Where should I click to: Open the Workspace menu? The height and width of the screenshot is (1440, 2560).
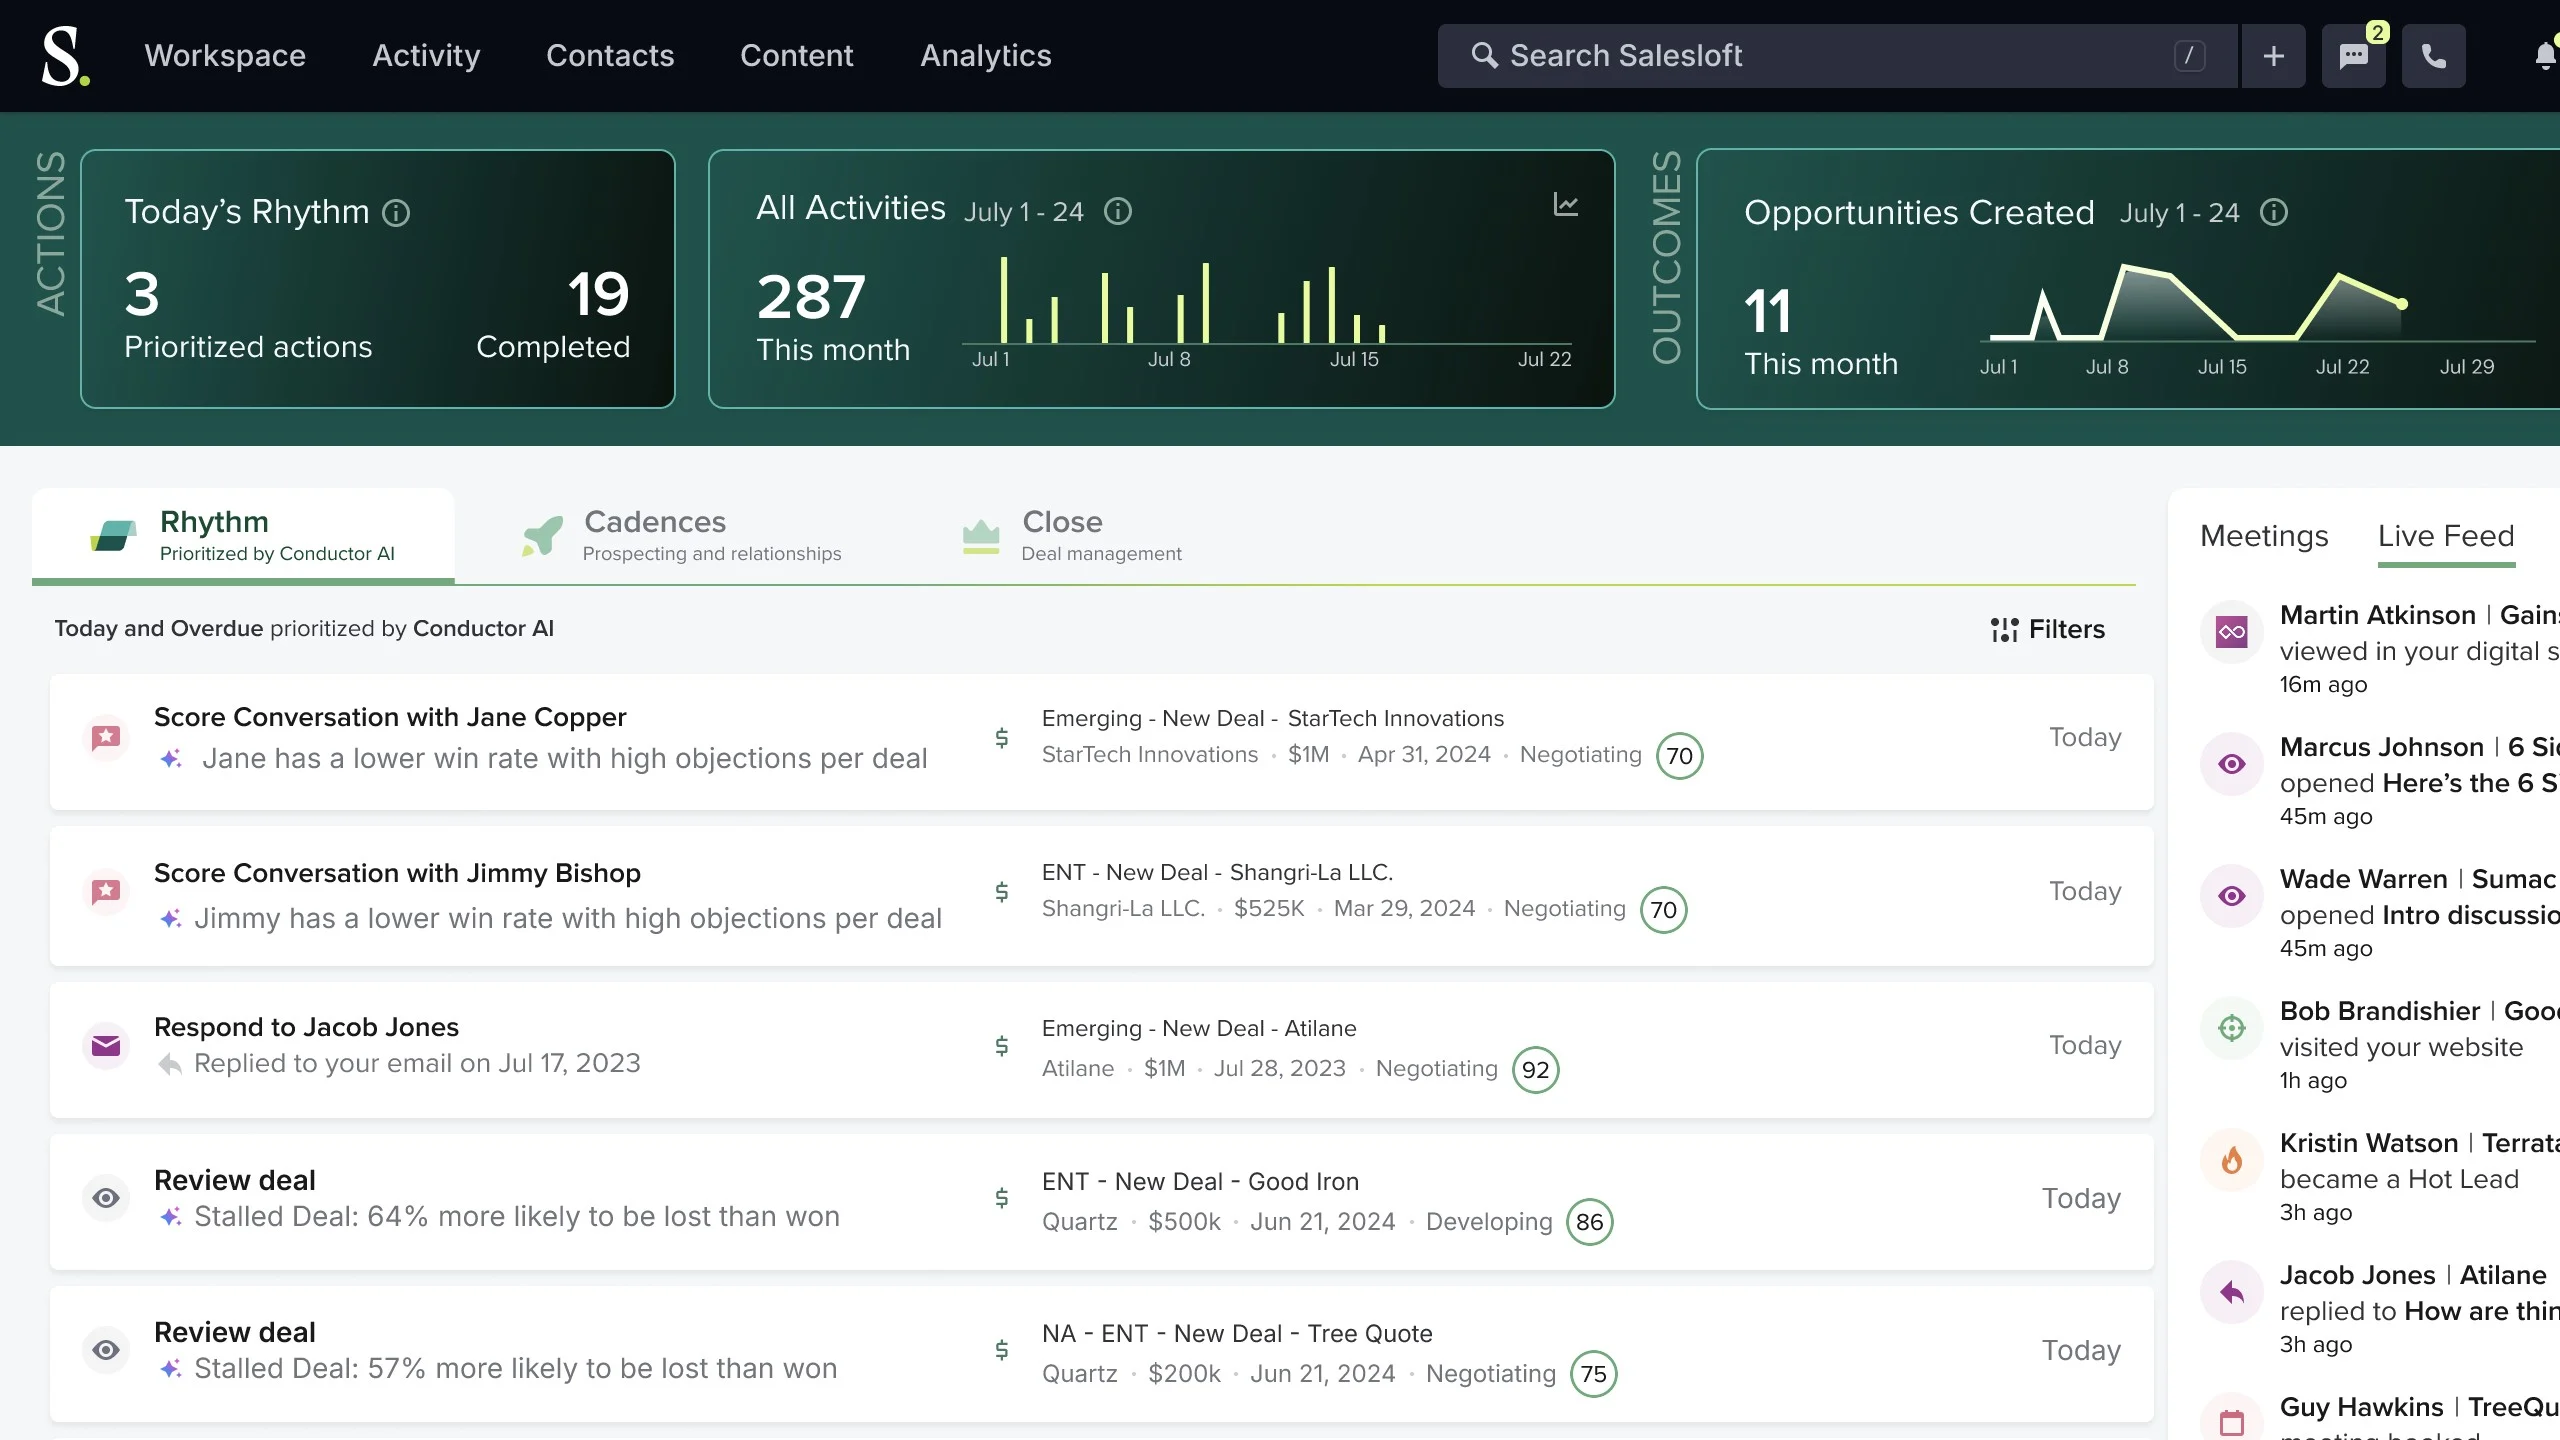(x=225, y=56)
